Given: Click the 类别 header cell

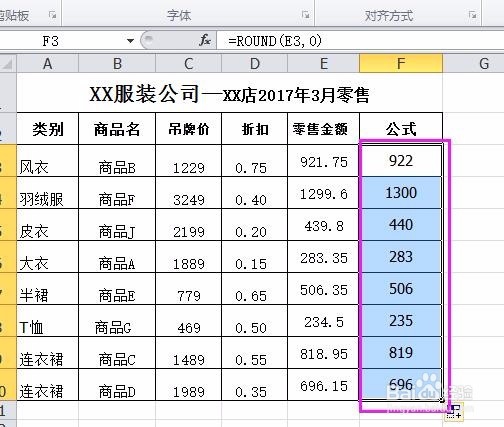Looking at the screenshot, I should coord(48,129).
